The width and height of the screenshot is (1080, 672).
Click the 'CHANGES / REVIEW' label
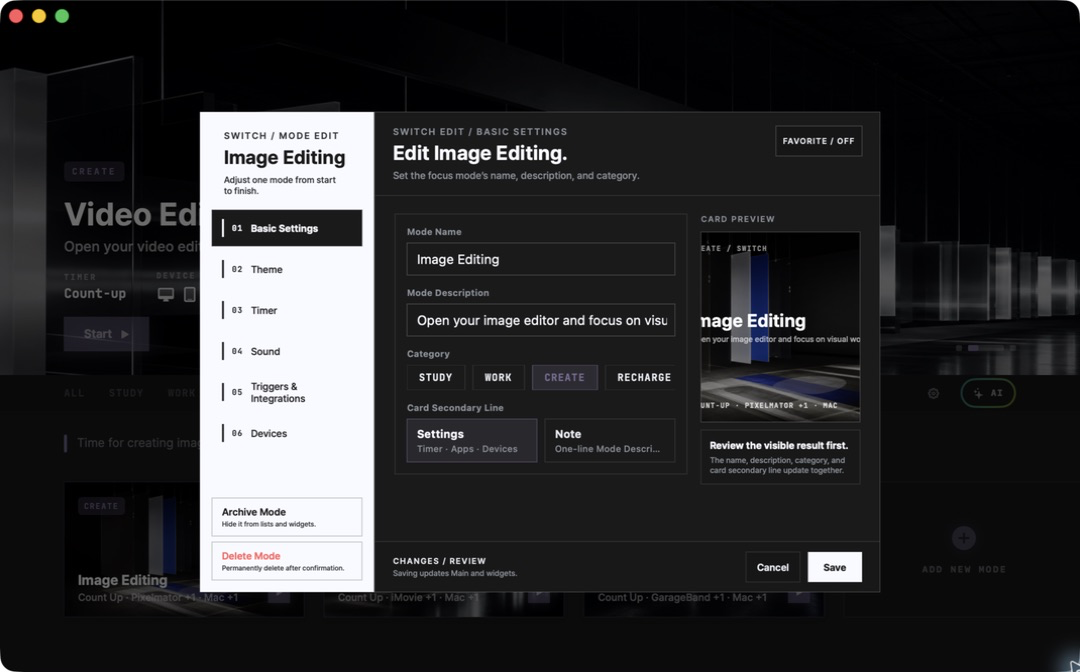tap(439, 561)
